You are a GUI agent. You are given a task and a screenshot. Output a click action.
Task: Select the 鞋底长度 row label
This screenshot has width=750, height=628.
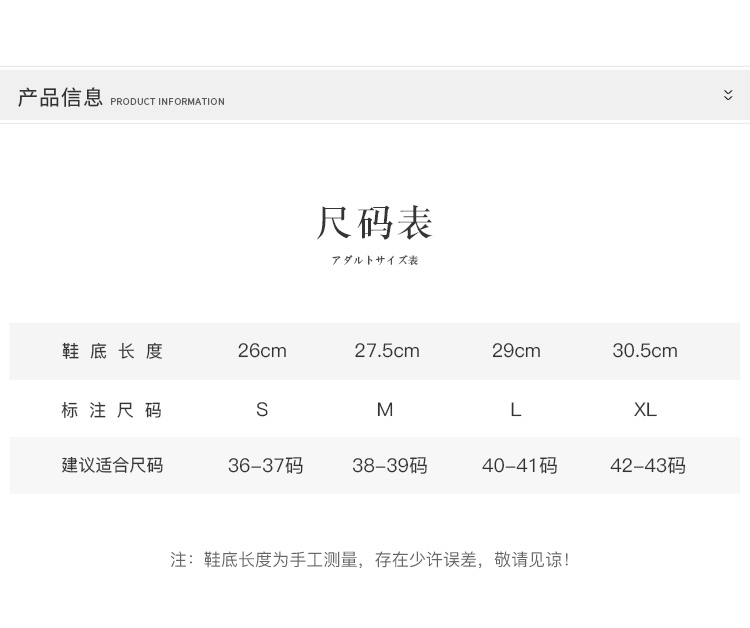tap(112, 351)
